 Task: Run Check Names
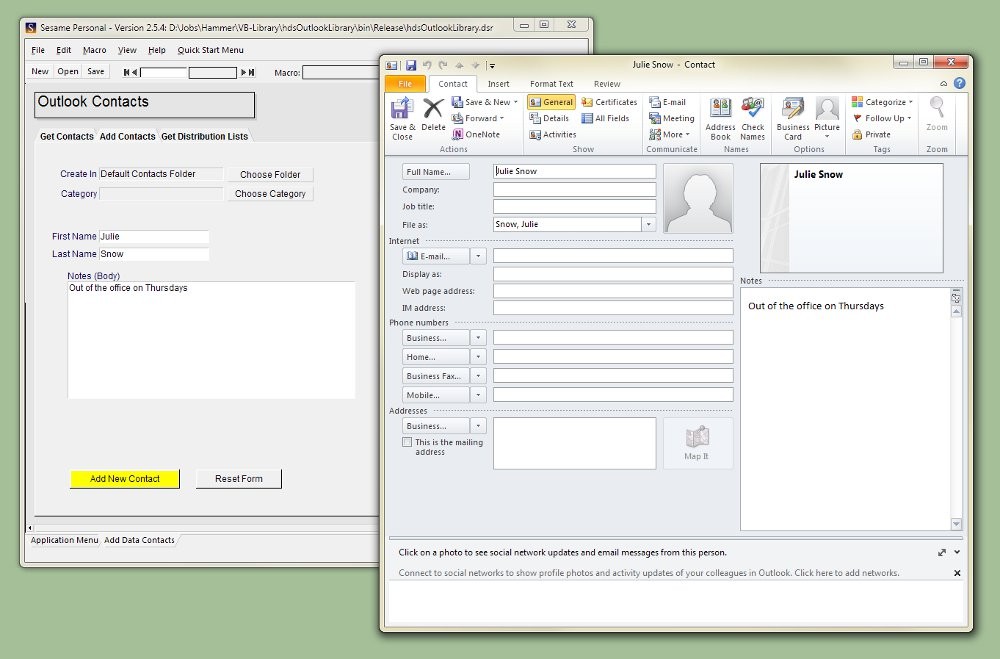point(753,119)
